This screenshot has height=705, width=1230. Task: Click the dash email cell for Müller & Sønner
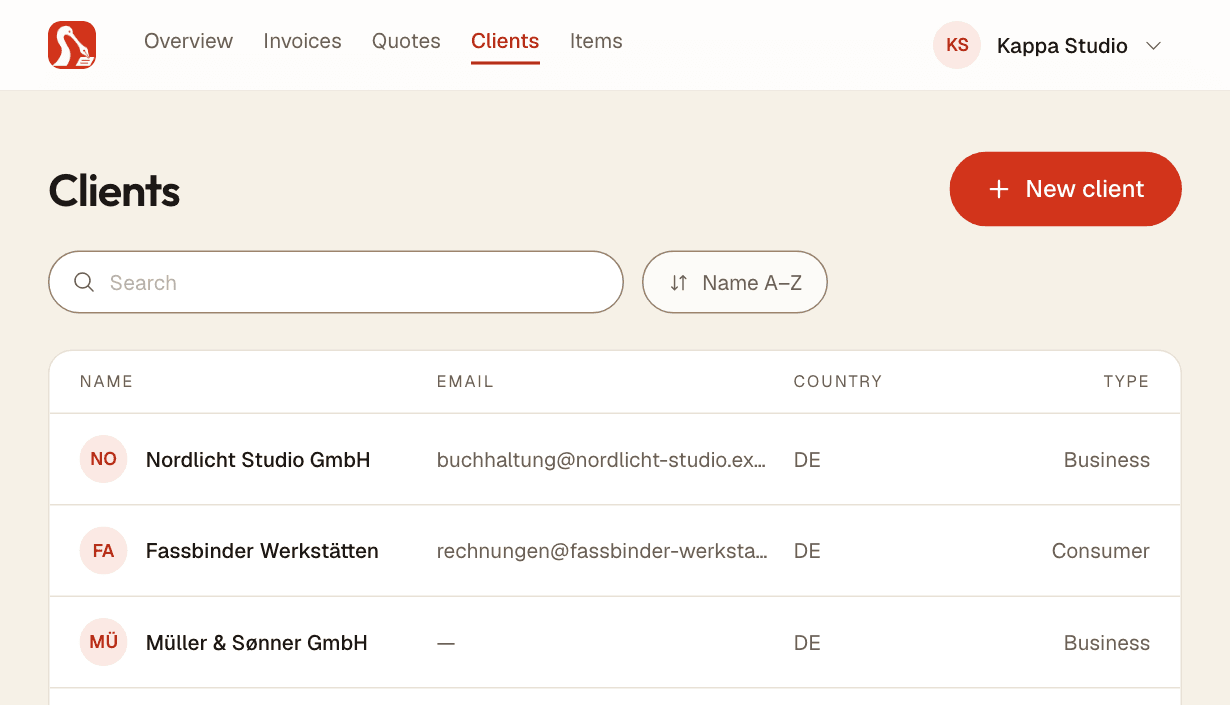click(446, 643)
